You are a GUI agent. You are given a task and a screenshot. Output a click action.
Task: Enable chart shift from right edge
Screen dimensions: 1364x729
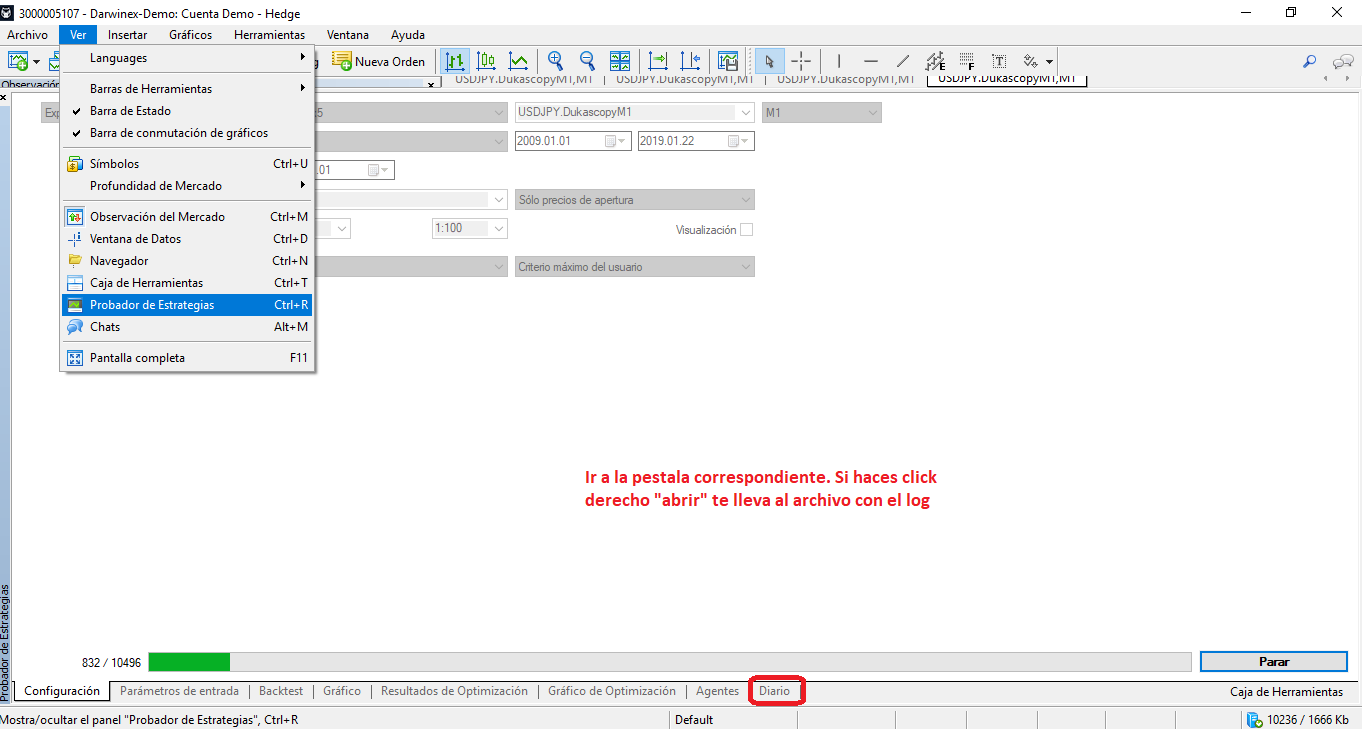point(690,61)
